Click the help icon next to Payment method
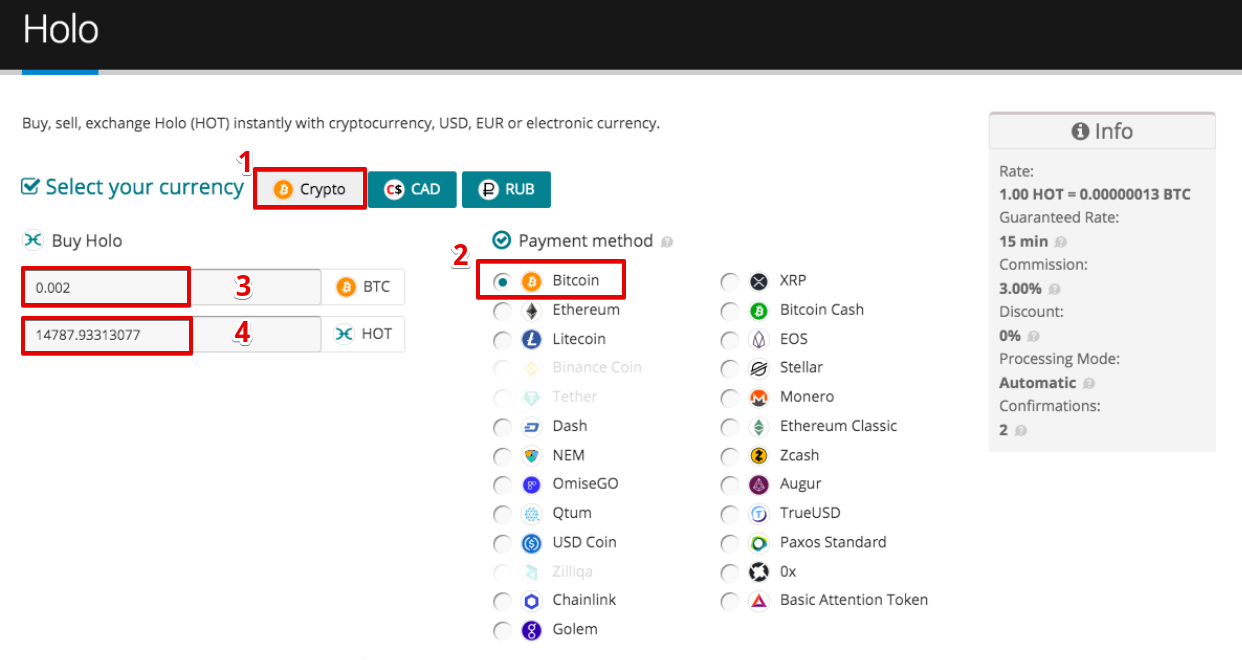1242x660 pixels. click(667, 242)
